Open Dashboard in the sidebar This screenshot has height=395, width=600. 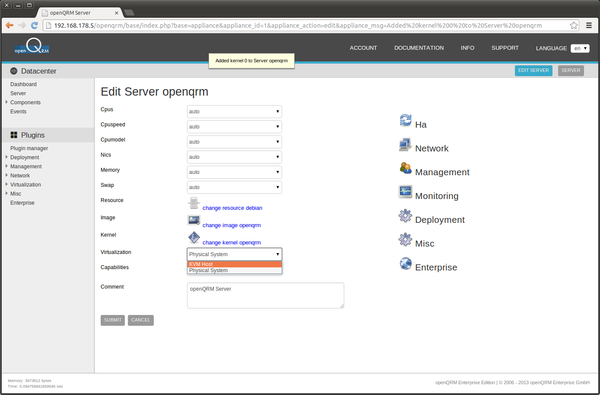[x=23, y=84]
